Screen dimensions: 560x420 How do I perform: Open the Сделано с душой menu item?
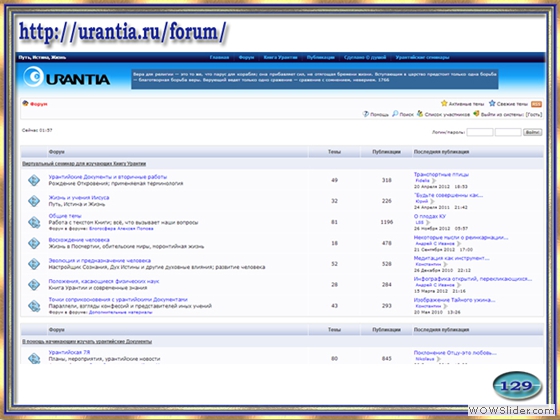(365, 57)
